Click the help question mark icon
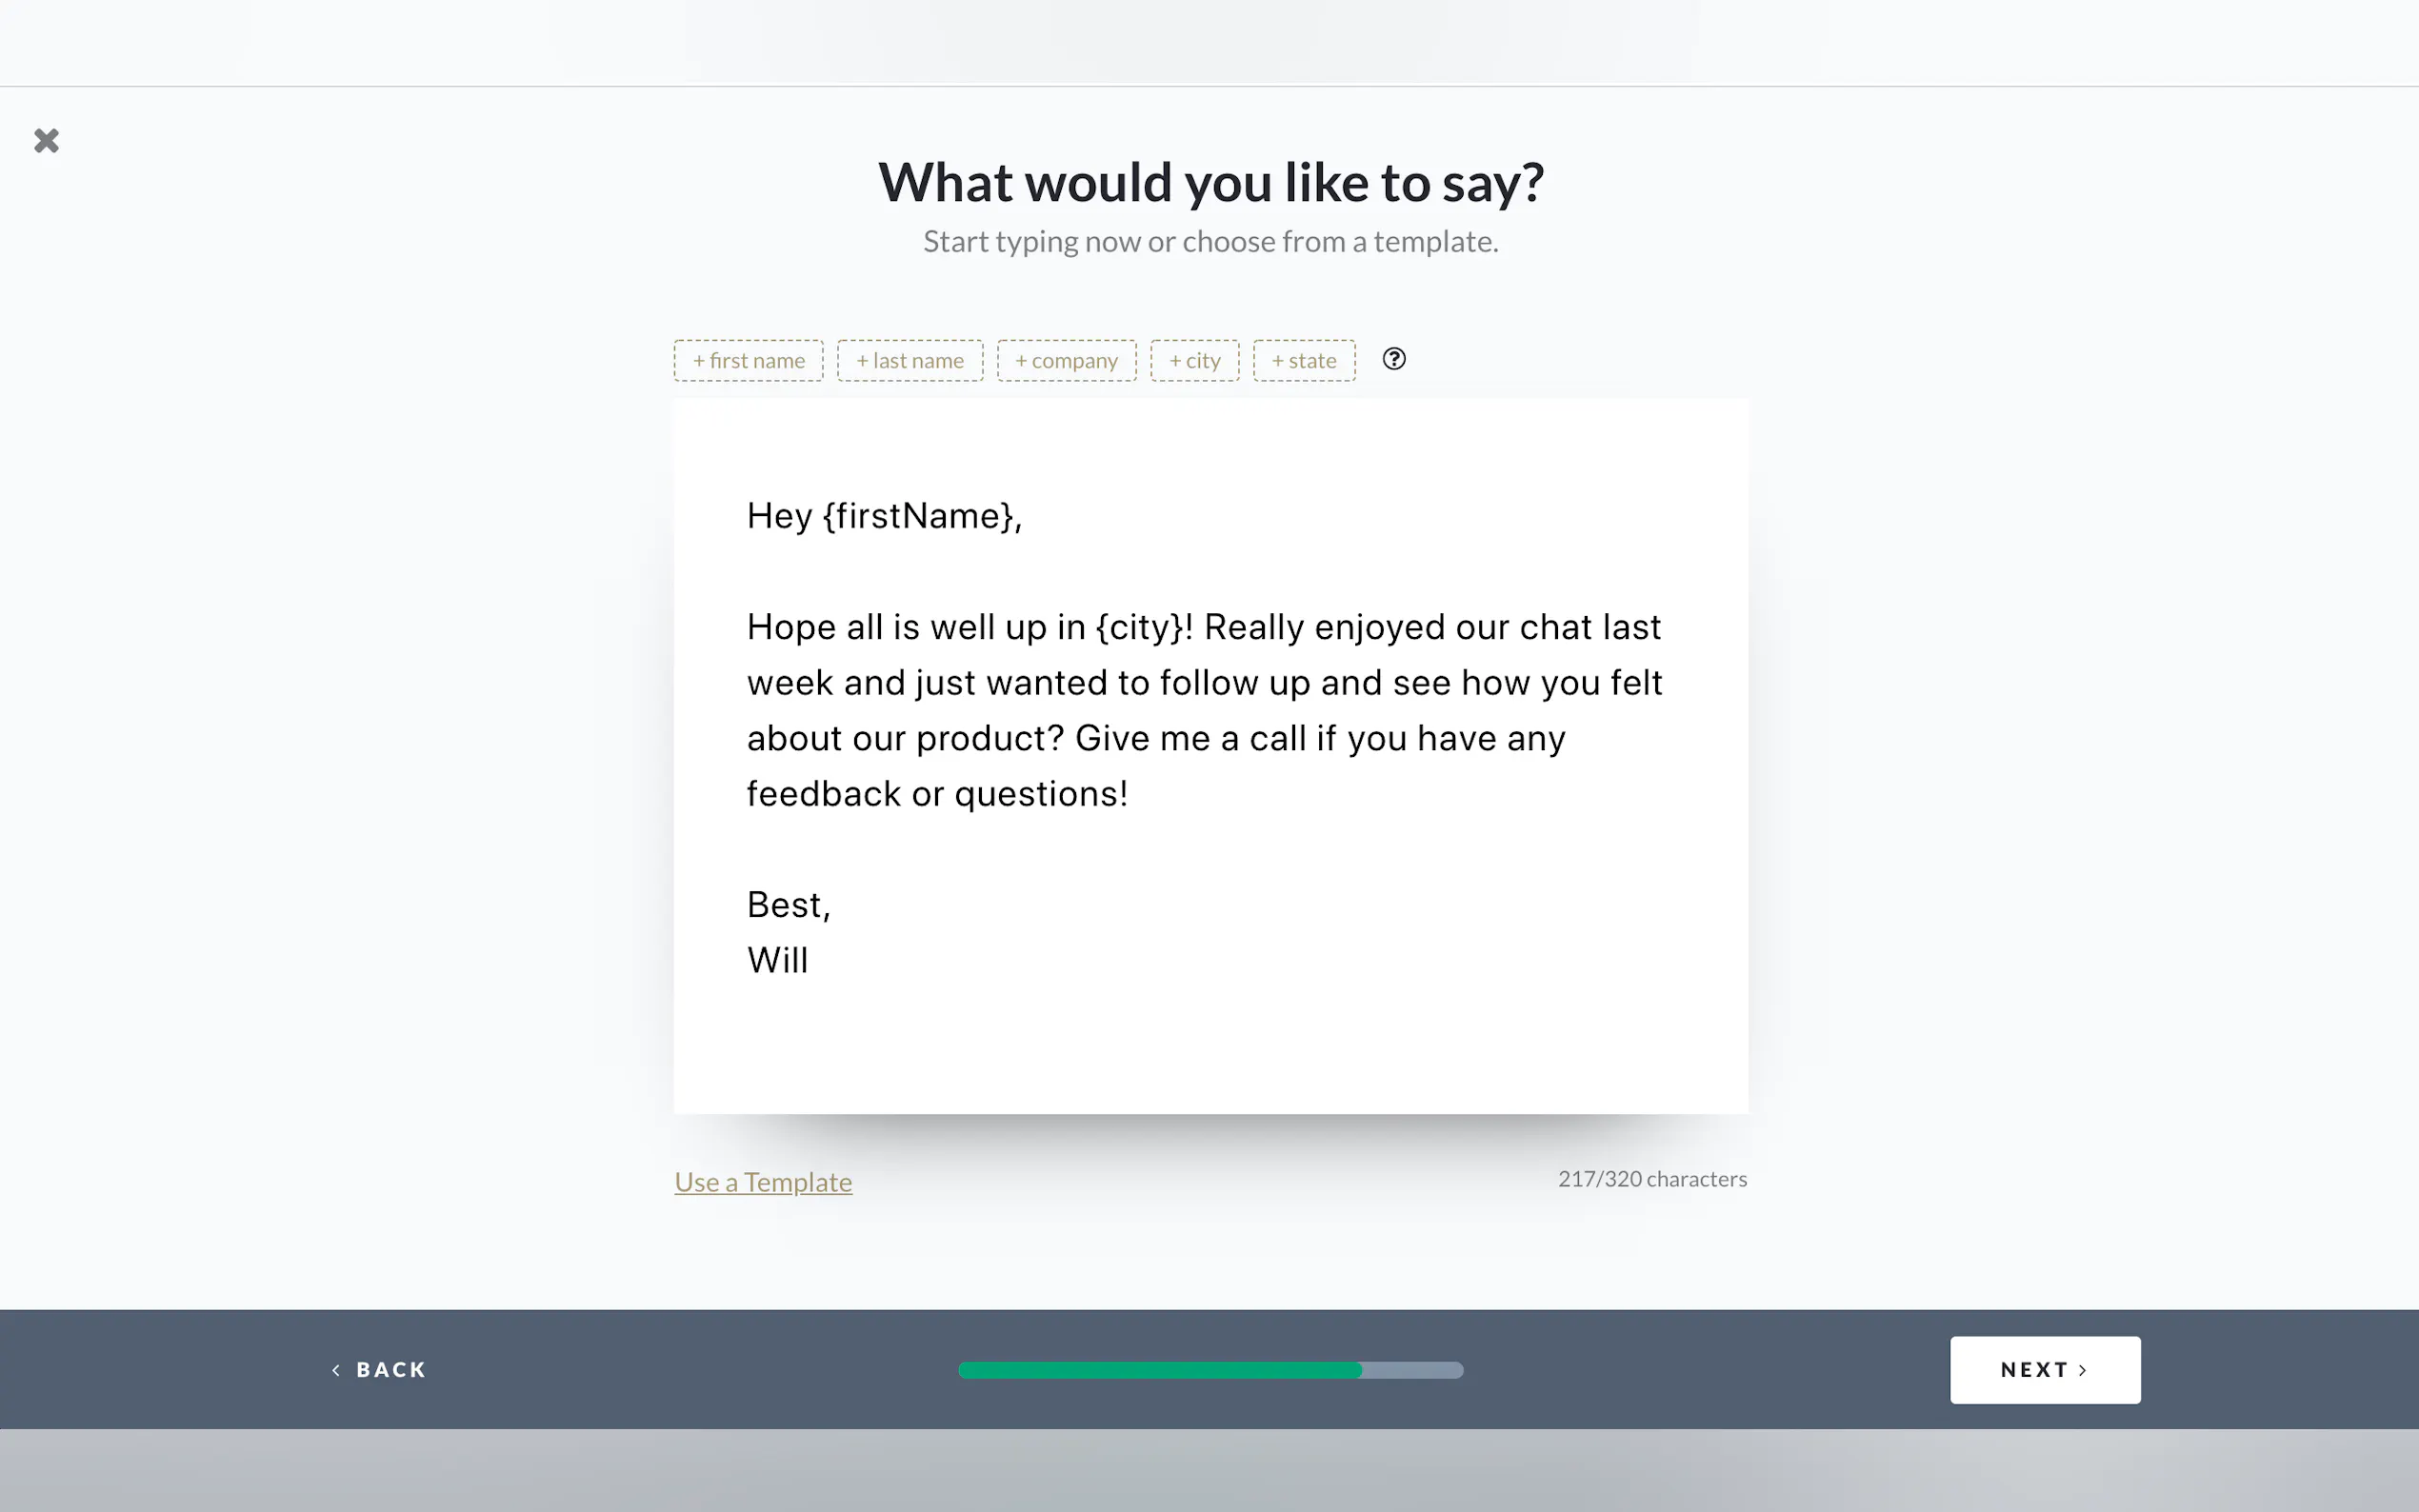2419x1512 pixels. point(1393,359)
